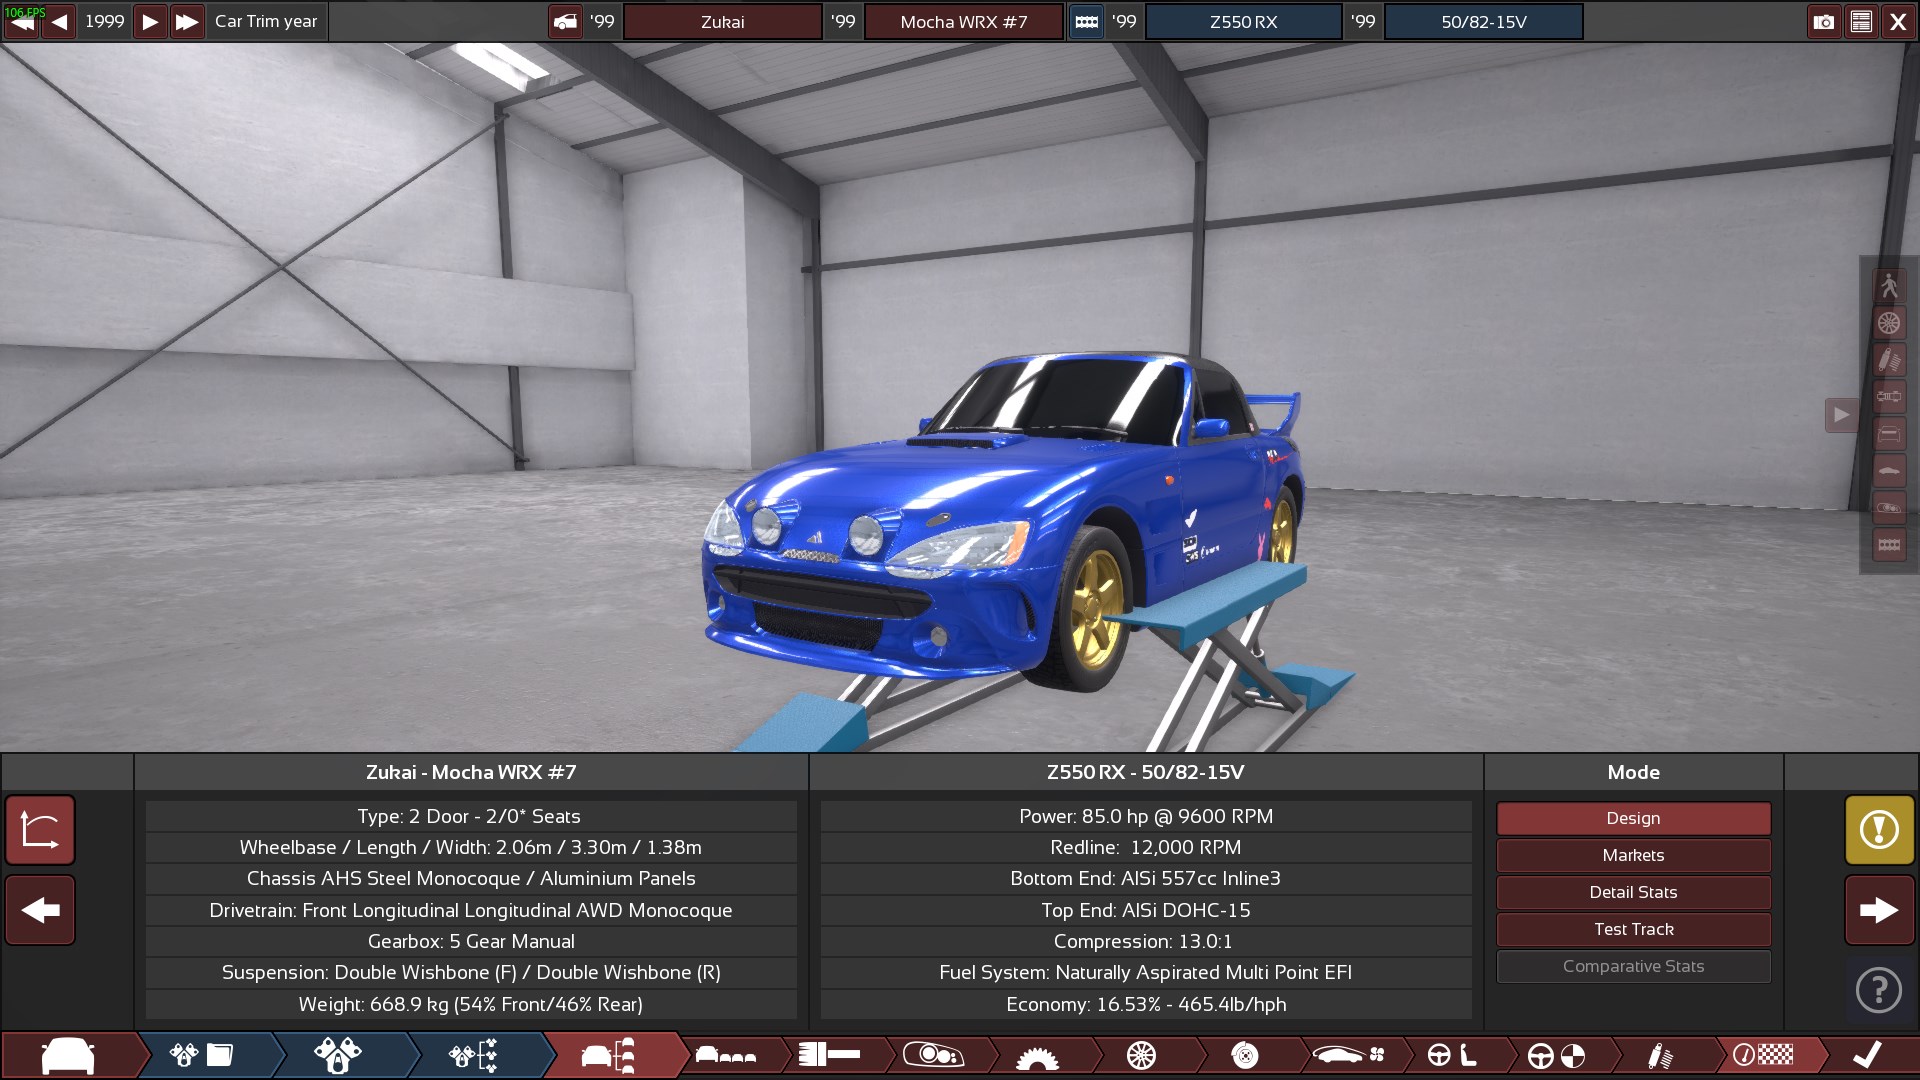This screenshot has width=1920, height=1080.
Task: Open help with question mark icon
Action: (x=1879, y=990)
